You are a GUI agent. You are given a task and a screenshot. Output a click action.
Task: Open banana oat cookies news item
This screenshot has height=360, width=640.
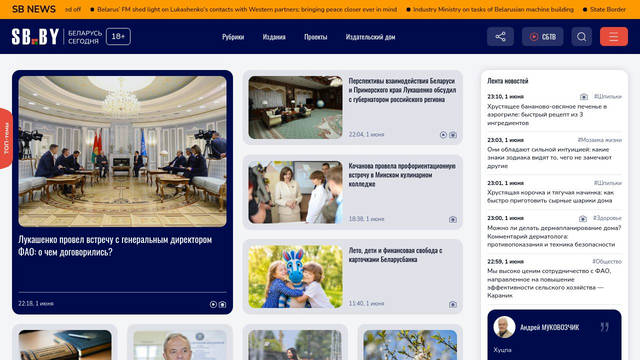coord(547,115)
